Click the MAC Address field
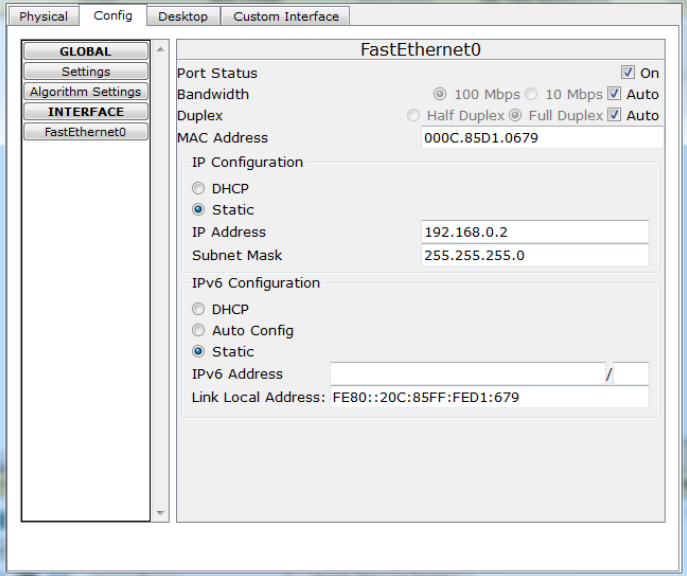Viewport: 687px width, 576px height. (542, 138)
